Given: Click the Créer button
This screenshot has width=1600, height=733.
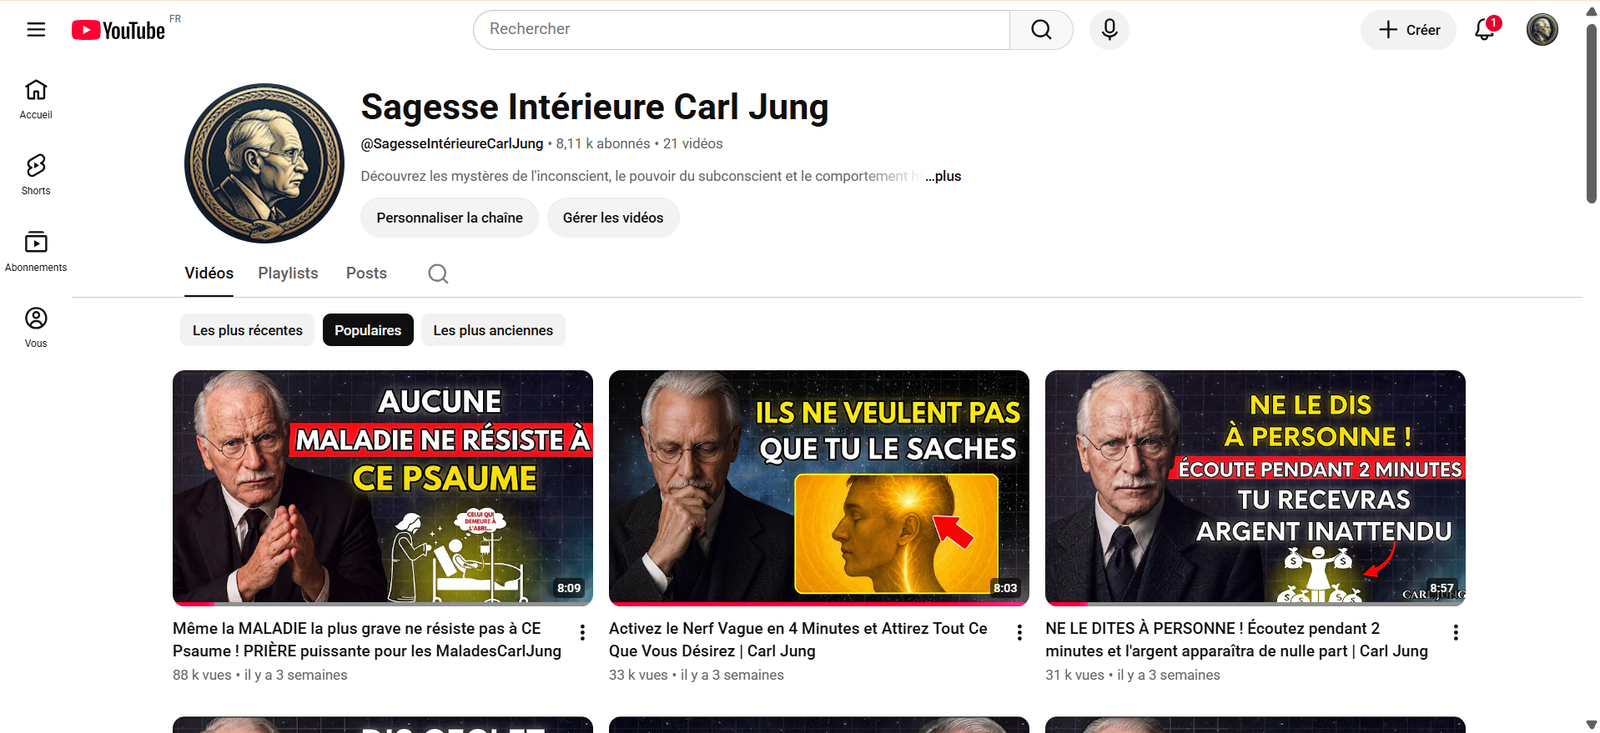Looking at the screenshot, I should [1408, 30].
